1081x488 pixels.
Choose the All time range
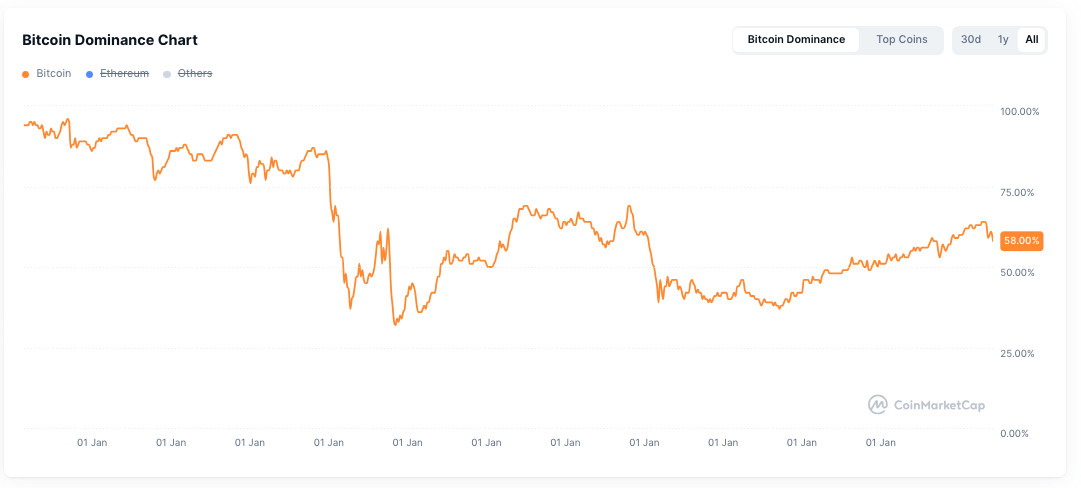(1032, 40)
